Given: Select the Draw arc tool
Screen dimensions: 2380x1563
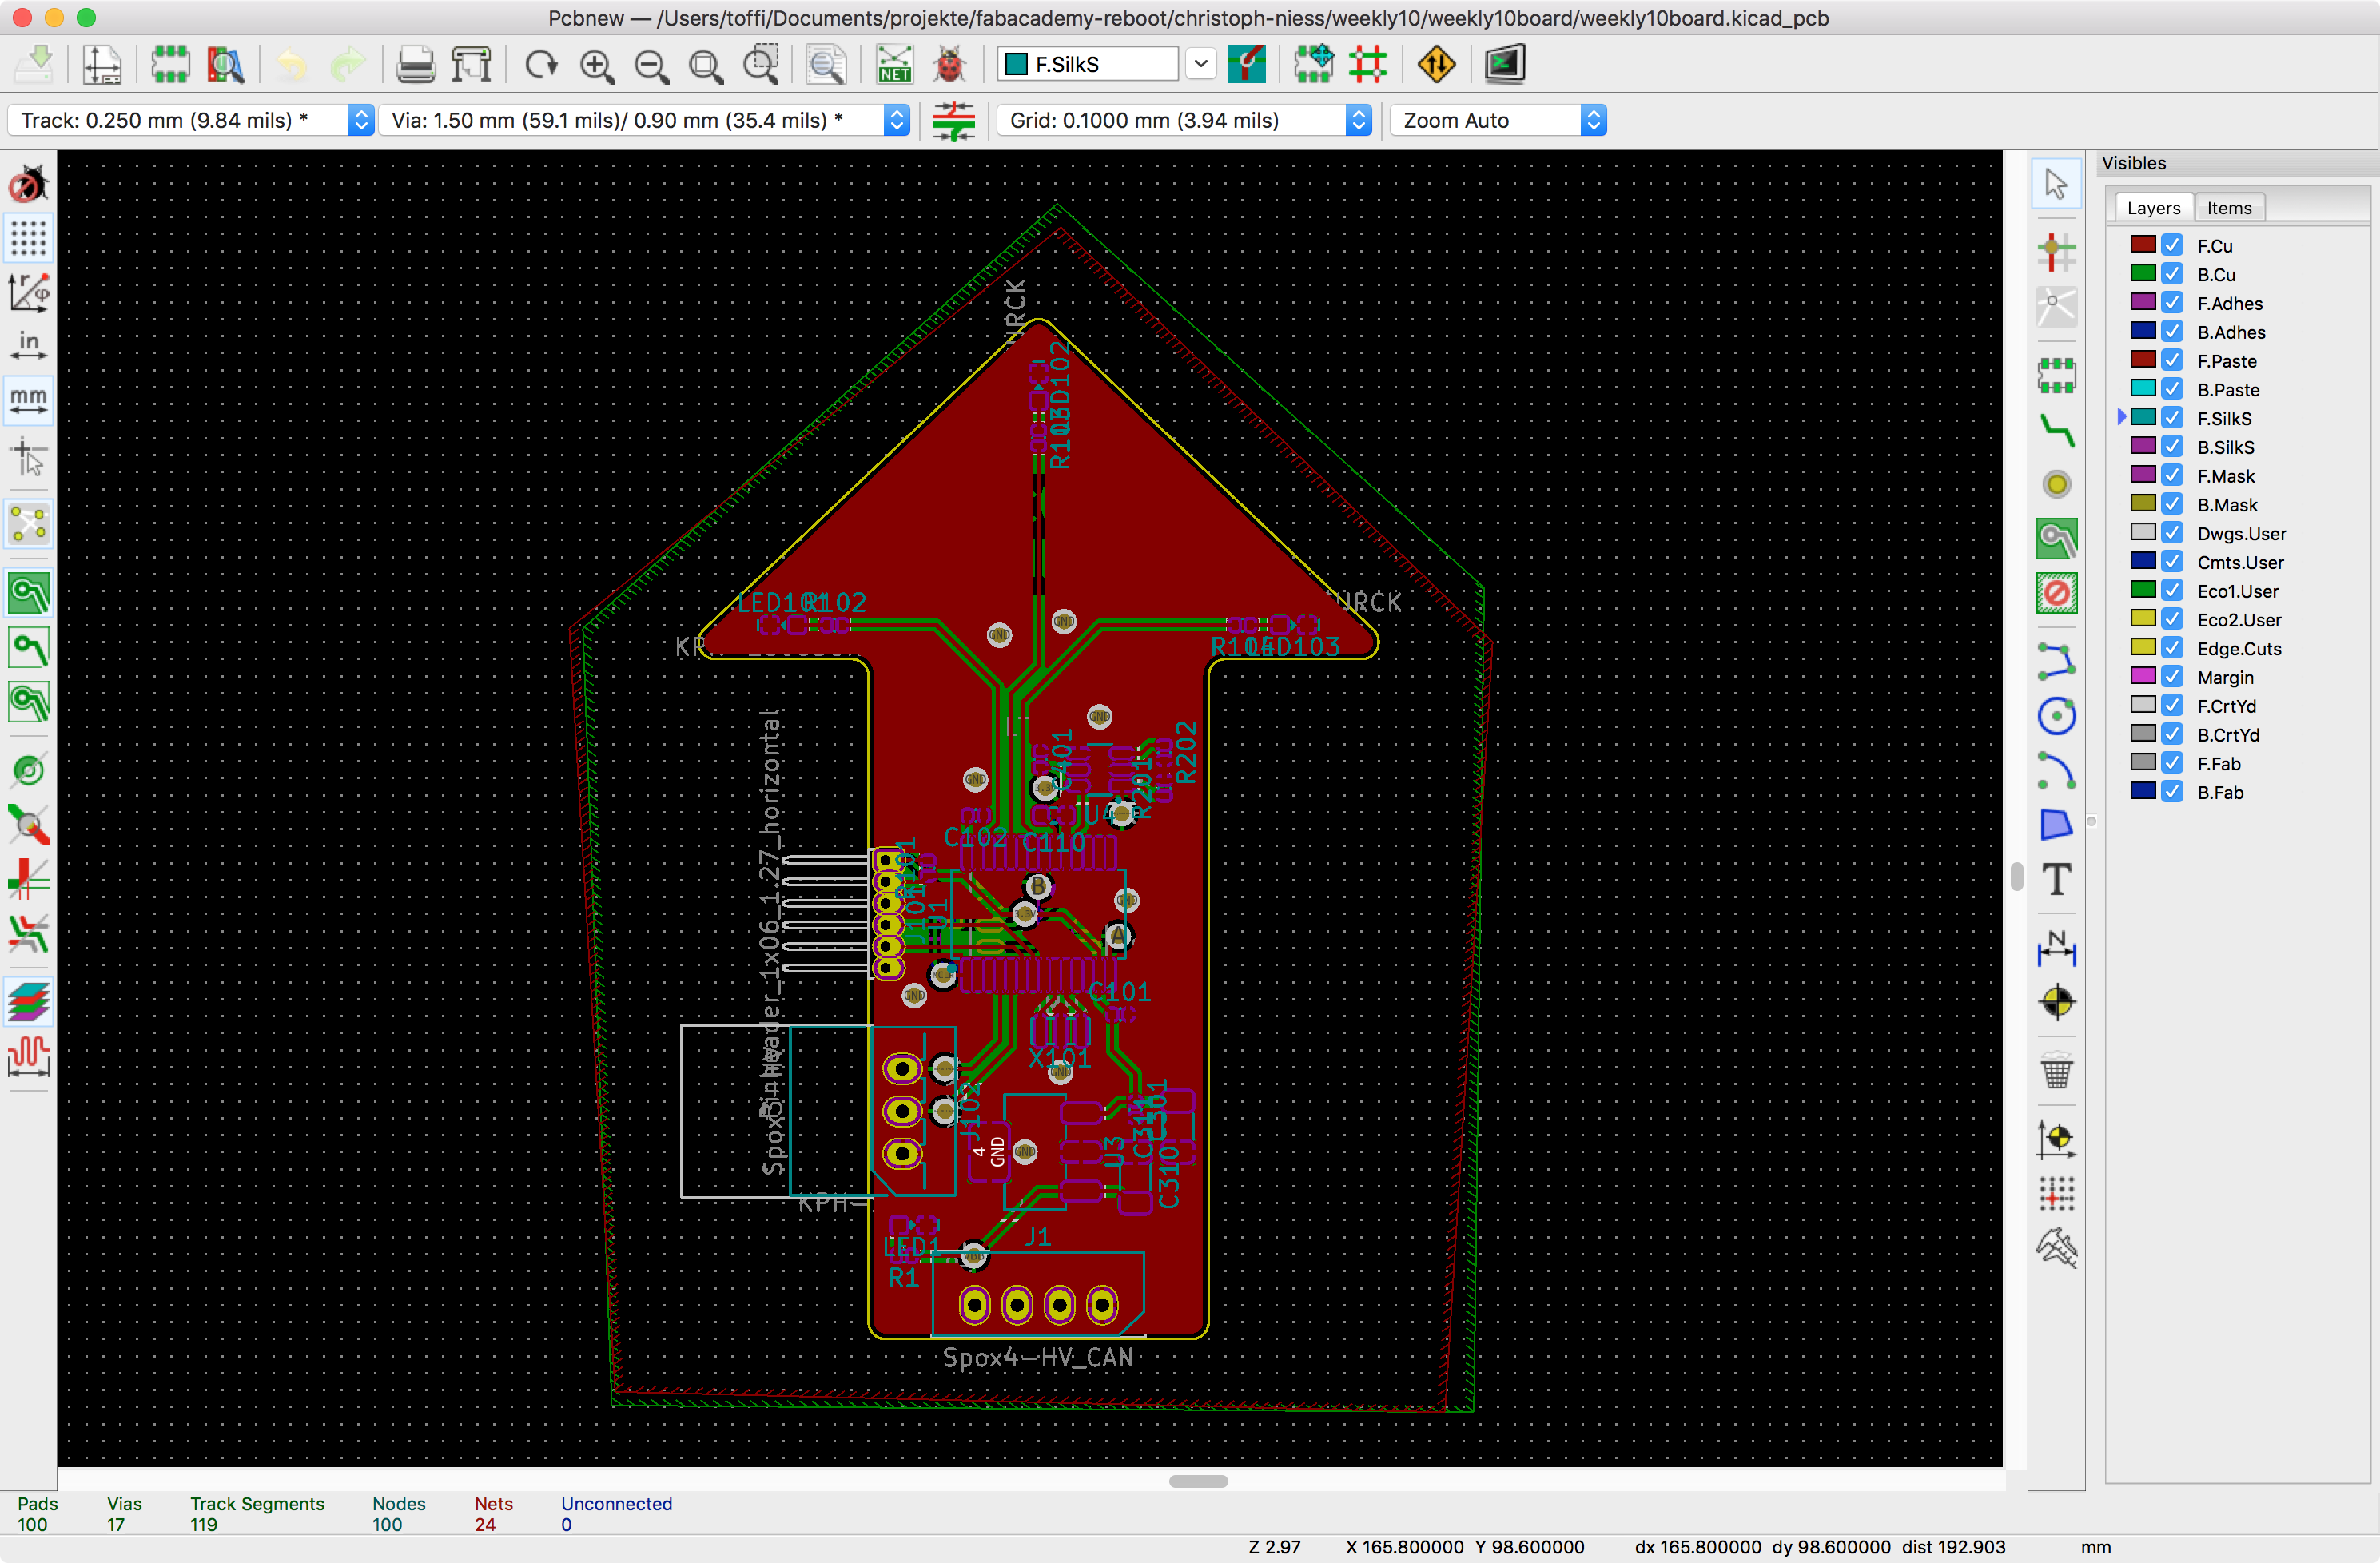Looking at the screenshot, I should 2056,770.
